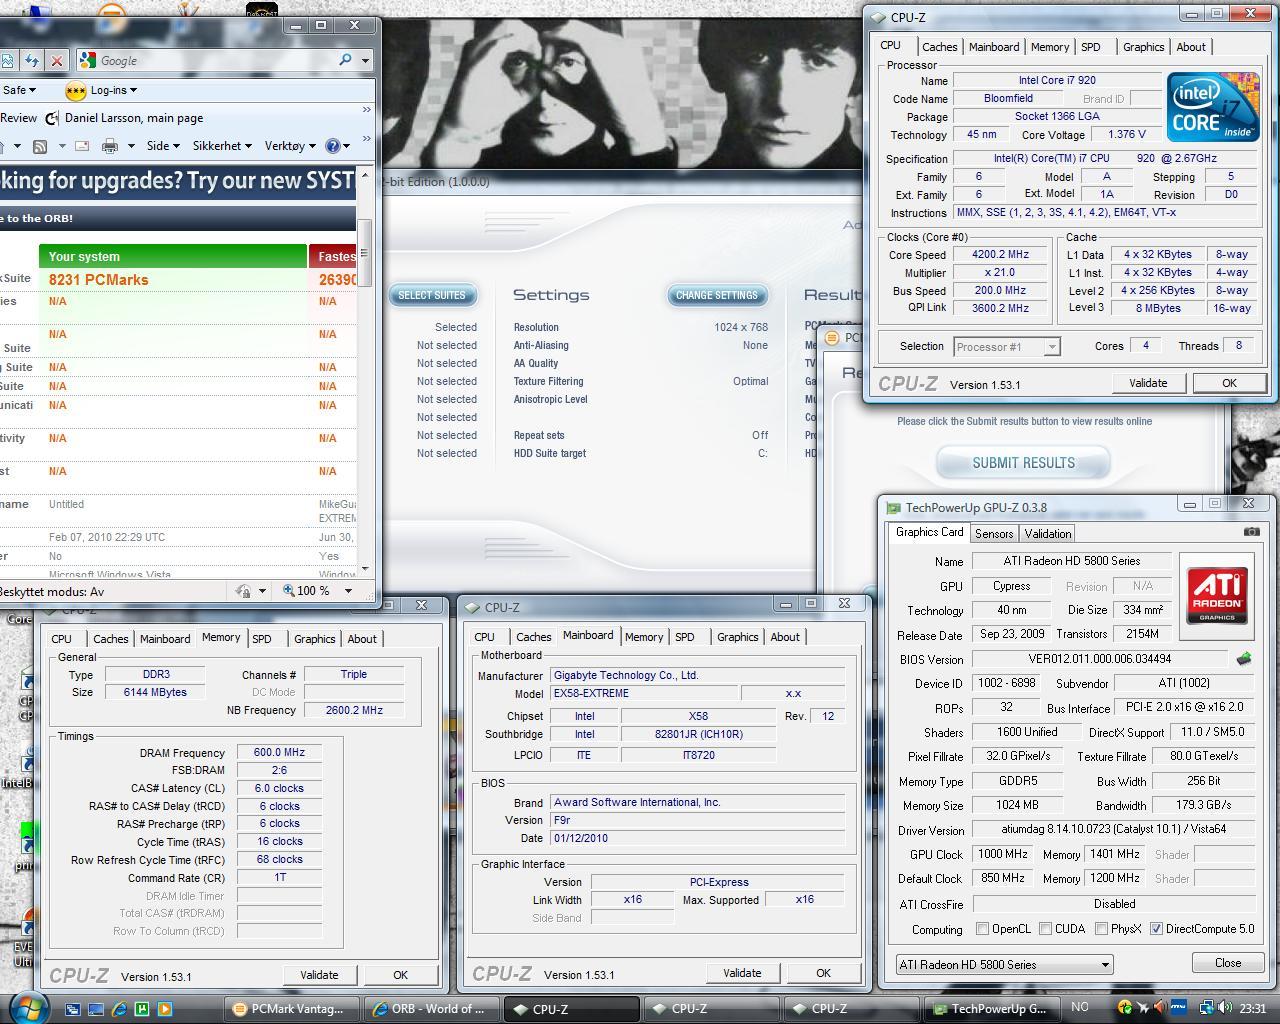This screenshot has width=1280, height=1024.
Task: Toggle the OpenCL checkbox in GPU-Z
Action: click(x=982, y=929)
